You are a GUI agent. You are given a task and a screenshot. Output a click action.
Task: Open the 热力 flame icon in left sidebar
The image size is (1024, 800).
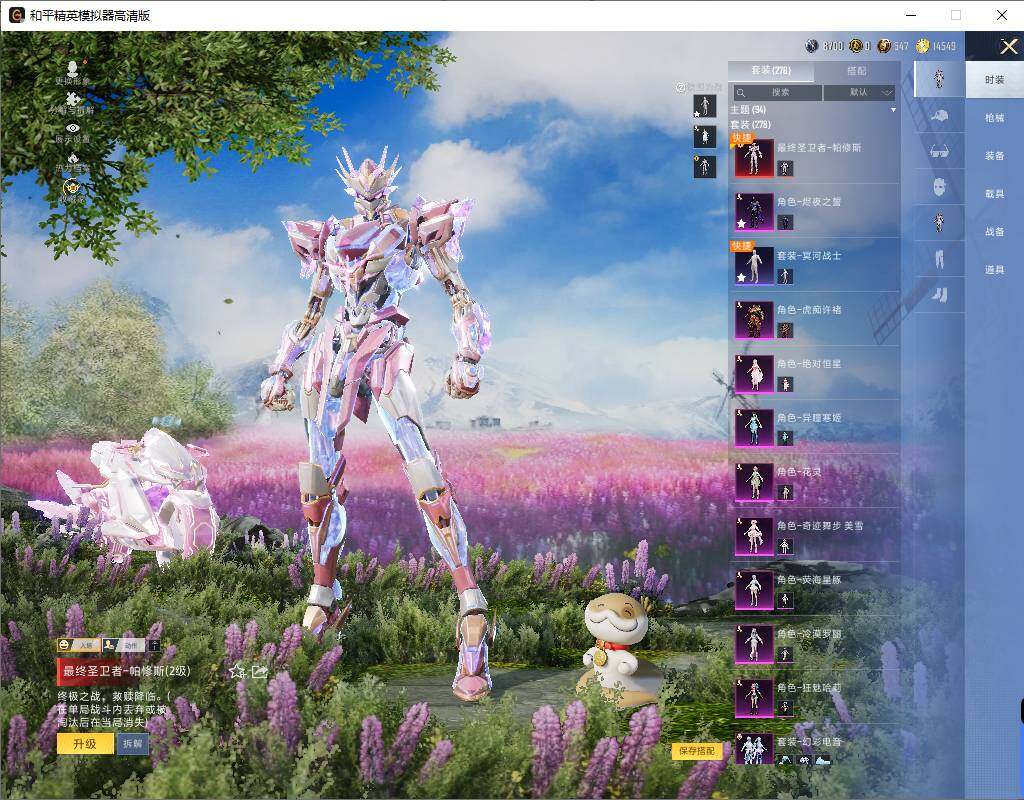tap(72, 158)
